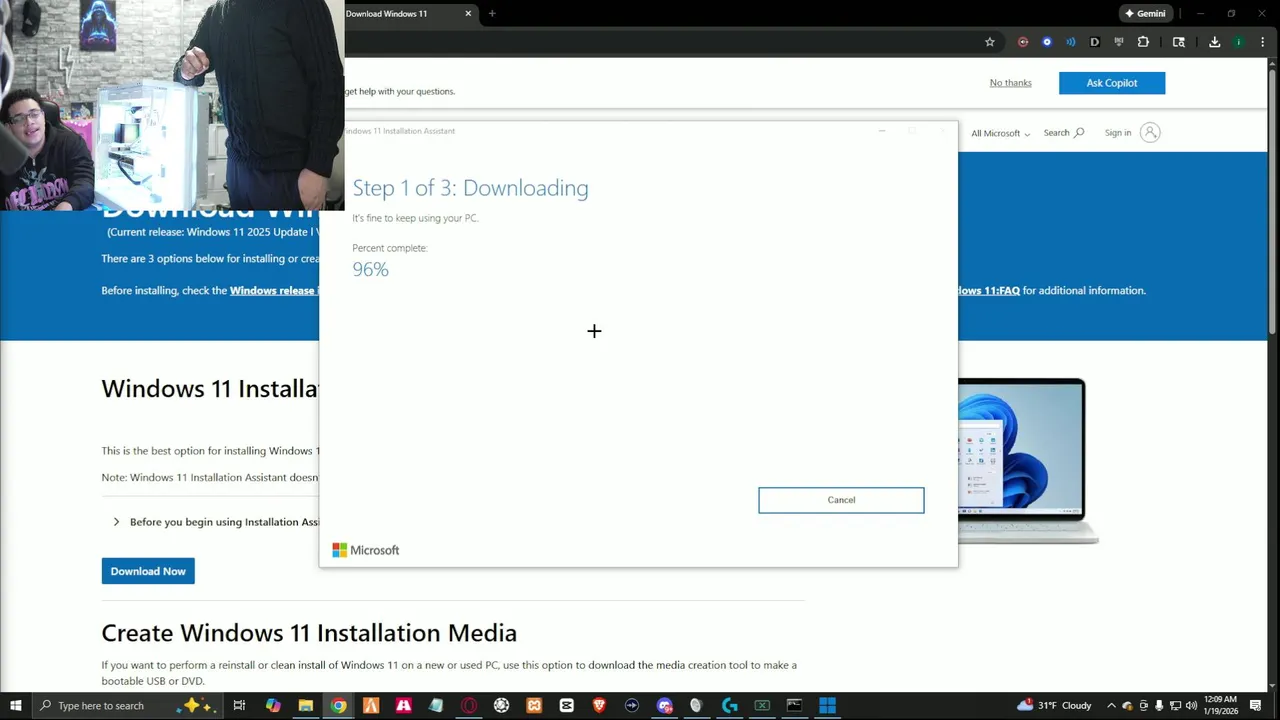Screen dimensions: 1280x720
Task: Click the taskbar search box
Action: tap(128, 705)
